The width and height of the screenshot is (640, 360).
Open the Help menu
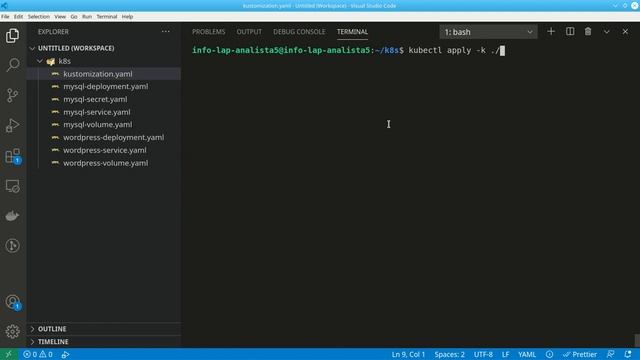[127, 17]
